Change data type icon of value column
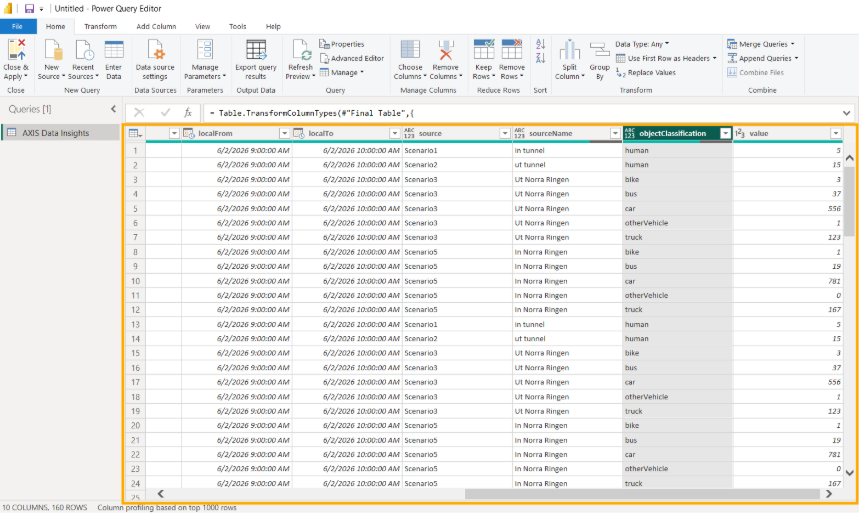This screenshot has height=513, width=859. point(740,133)
